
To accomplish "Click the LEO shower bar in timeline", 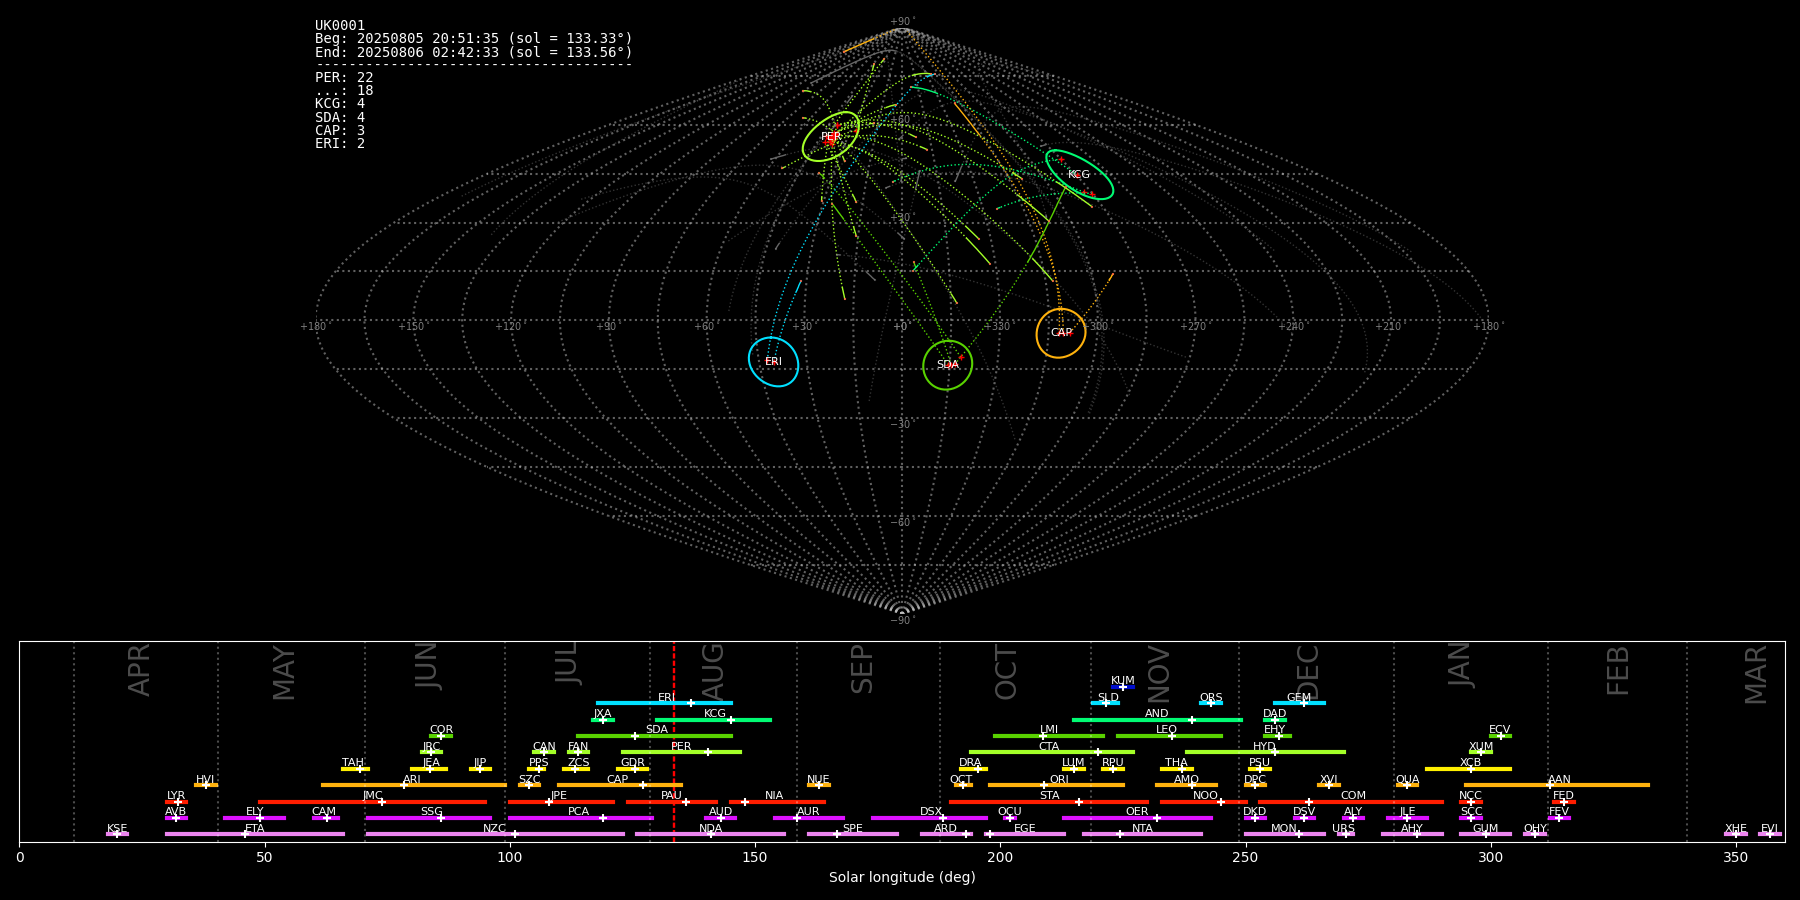I will coord(1169,736).
